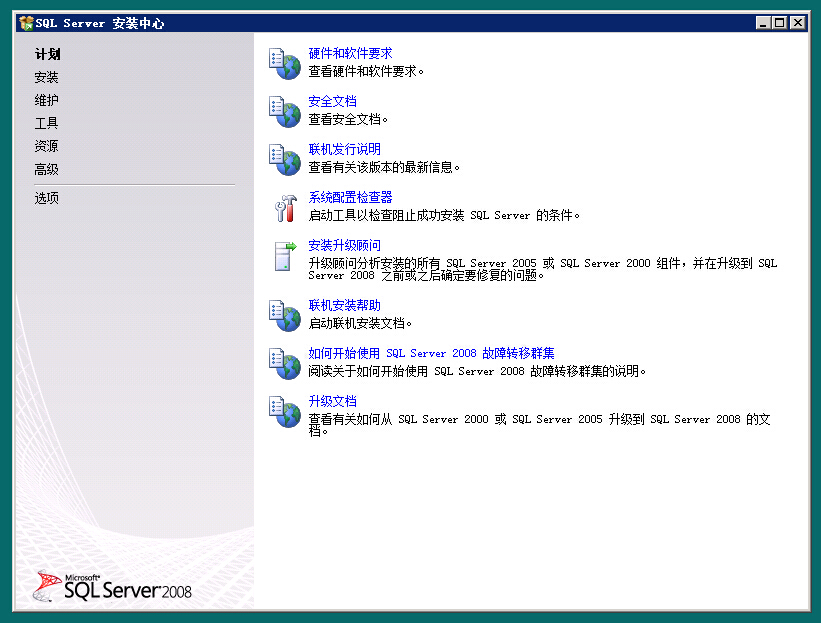Image resolution: width=821 pixels, height=623 pixels.
Task: Close the SQL Server 安装中心 window
Action: [x=797, y=23]
